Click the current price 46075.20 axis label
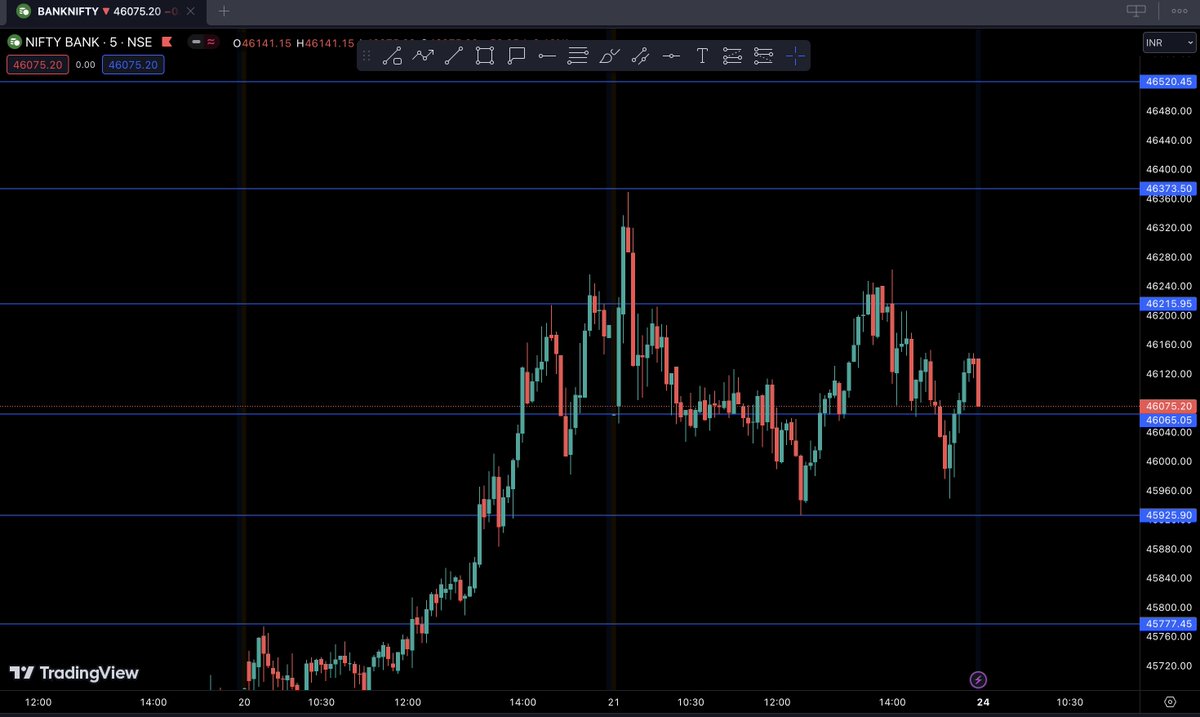The height and width of the screenshot is (717, 1200). (x=1169, y=406)
